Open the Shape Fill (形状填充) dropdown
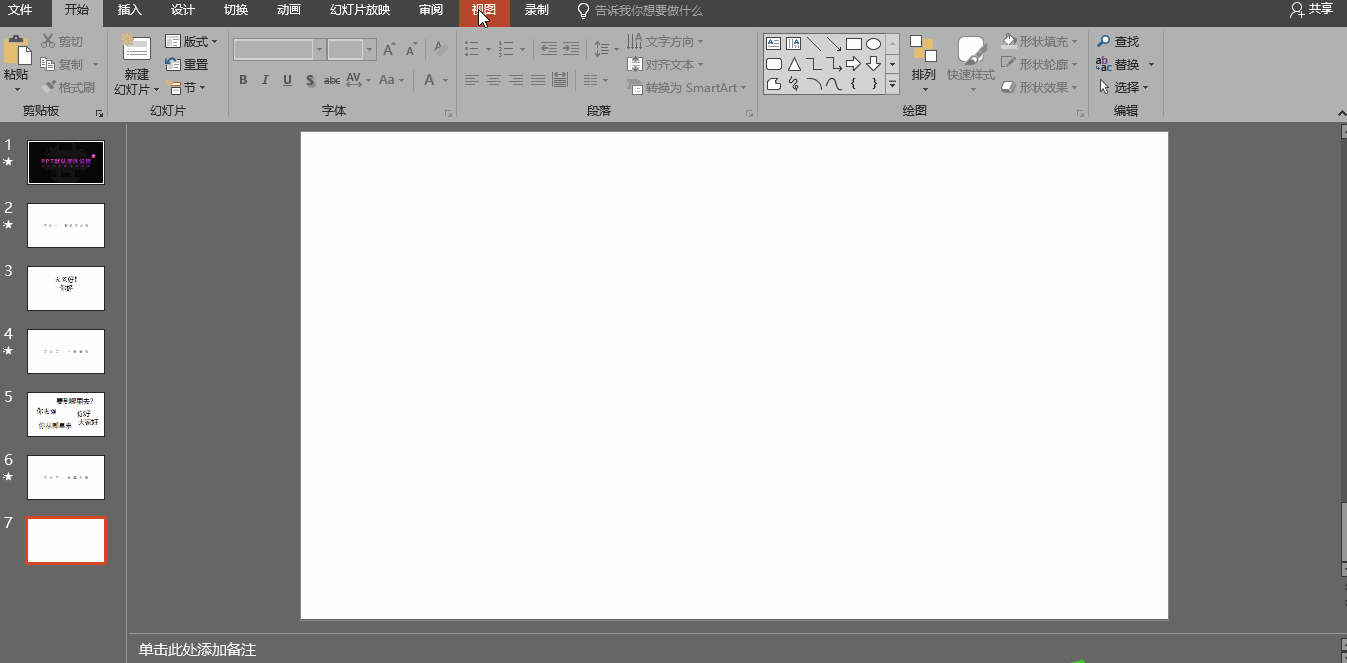The height and width of the screenshot is (663, 1347). 1040,41
